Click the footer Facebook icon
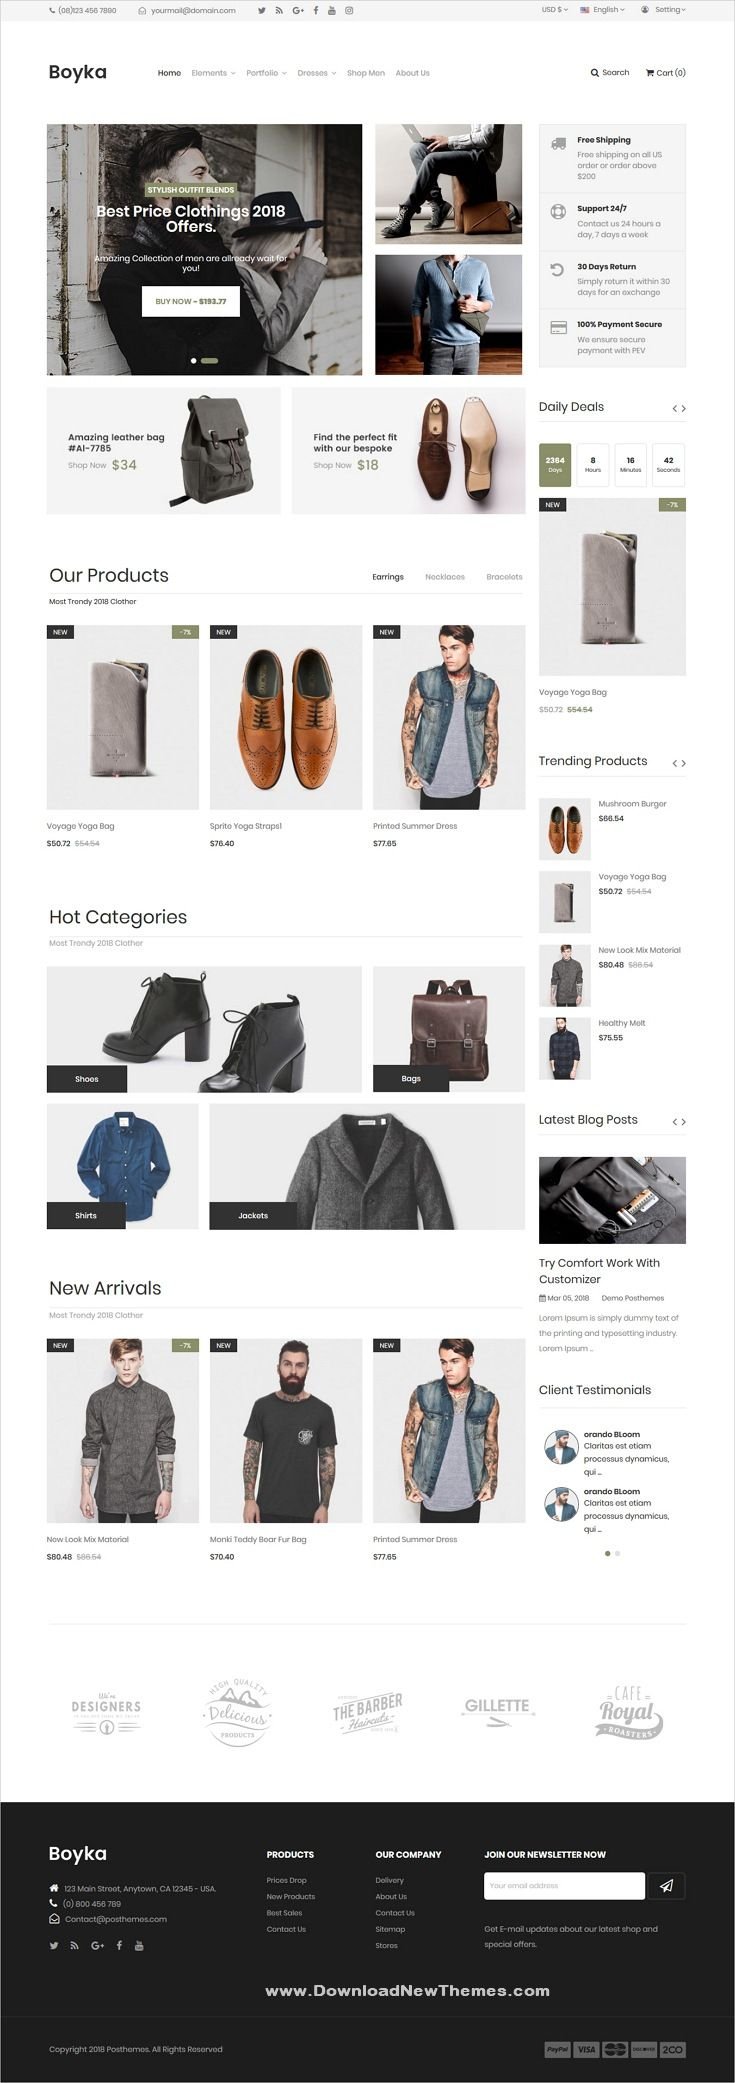 (119, 1945)
